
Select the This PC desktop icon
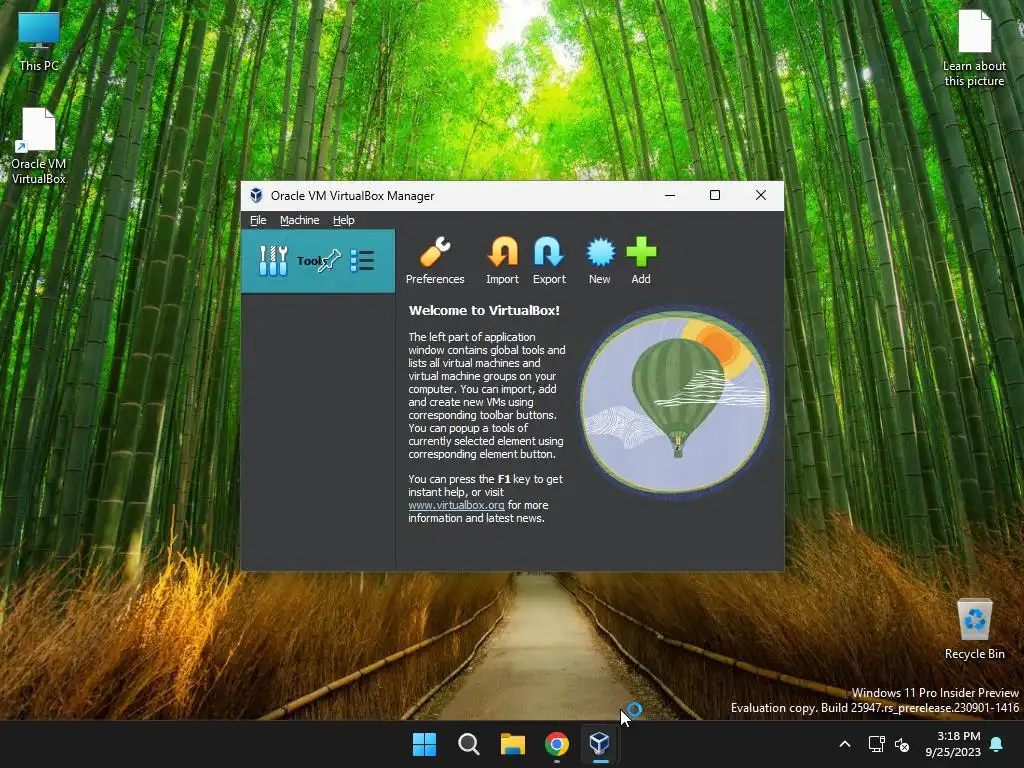point(39,41)
